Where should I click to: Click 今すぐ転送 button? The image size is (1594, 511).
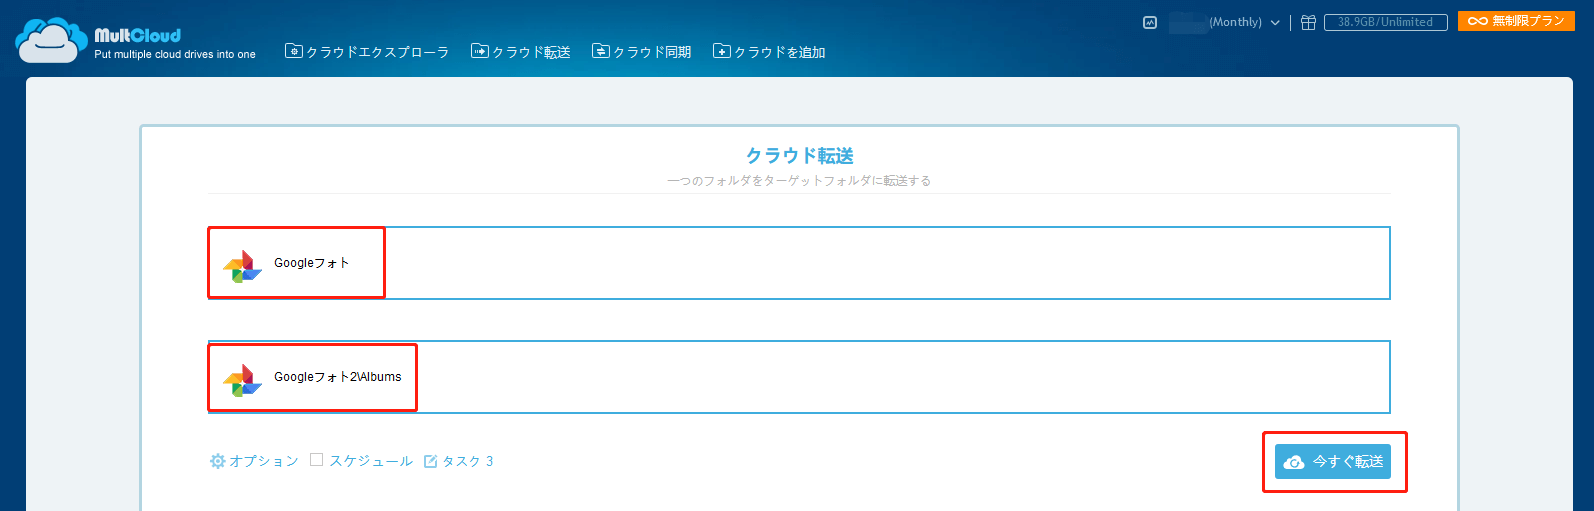[x=1333, y=462]
